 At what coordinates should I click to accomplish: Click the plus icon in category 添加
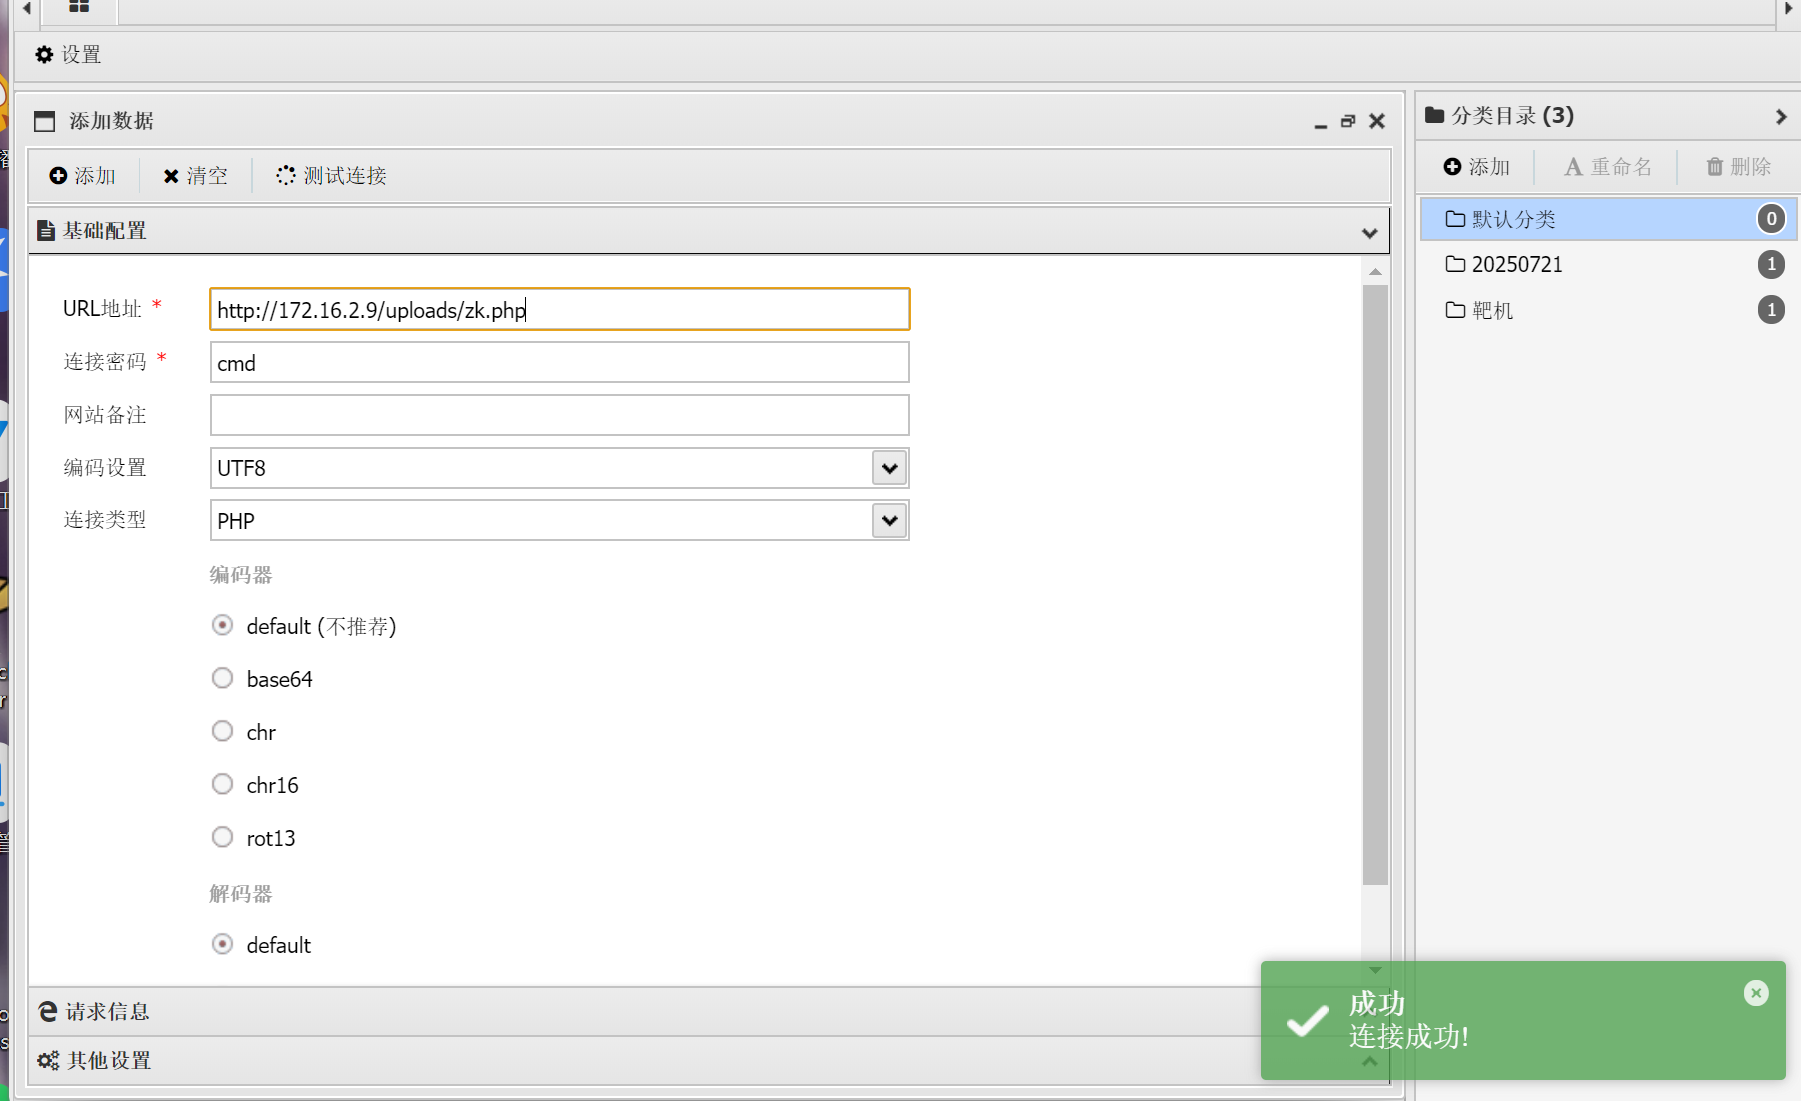1452,167
